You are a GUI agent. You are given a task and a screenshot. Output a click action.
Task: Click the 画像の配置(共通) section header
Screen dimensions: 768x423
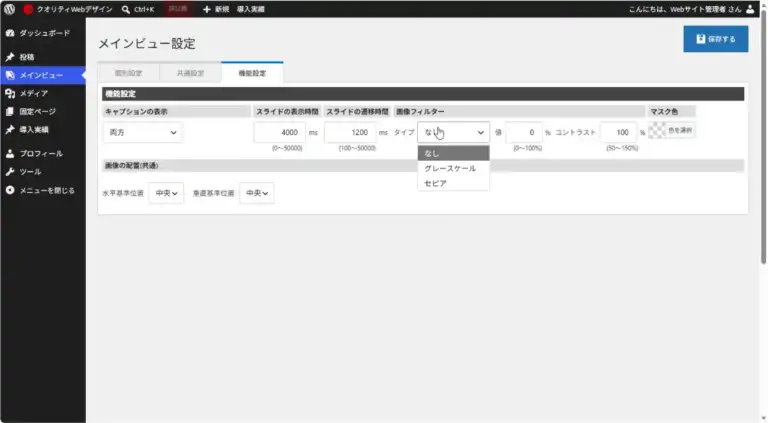423,165
